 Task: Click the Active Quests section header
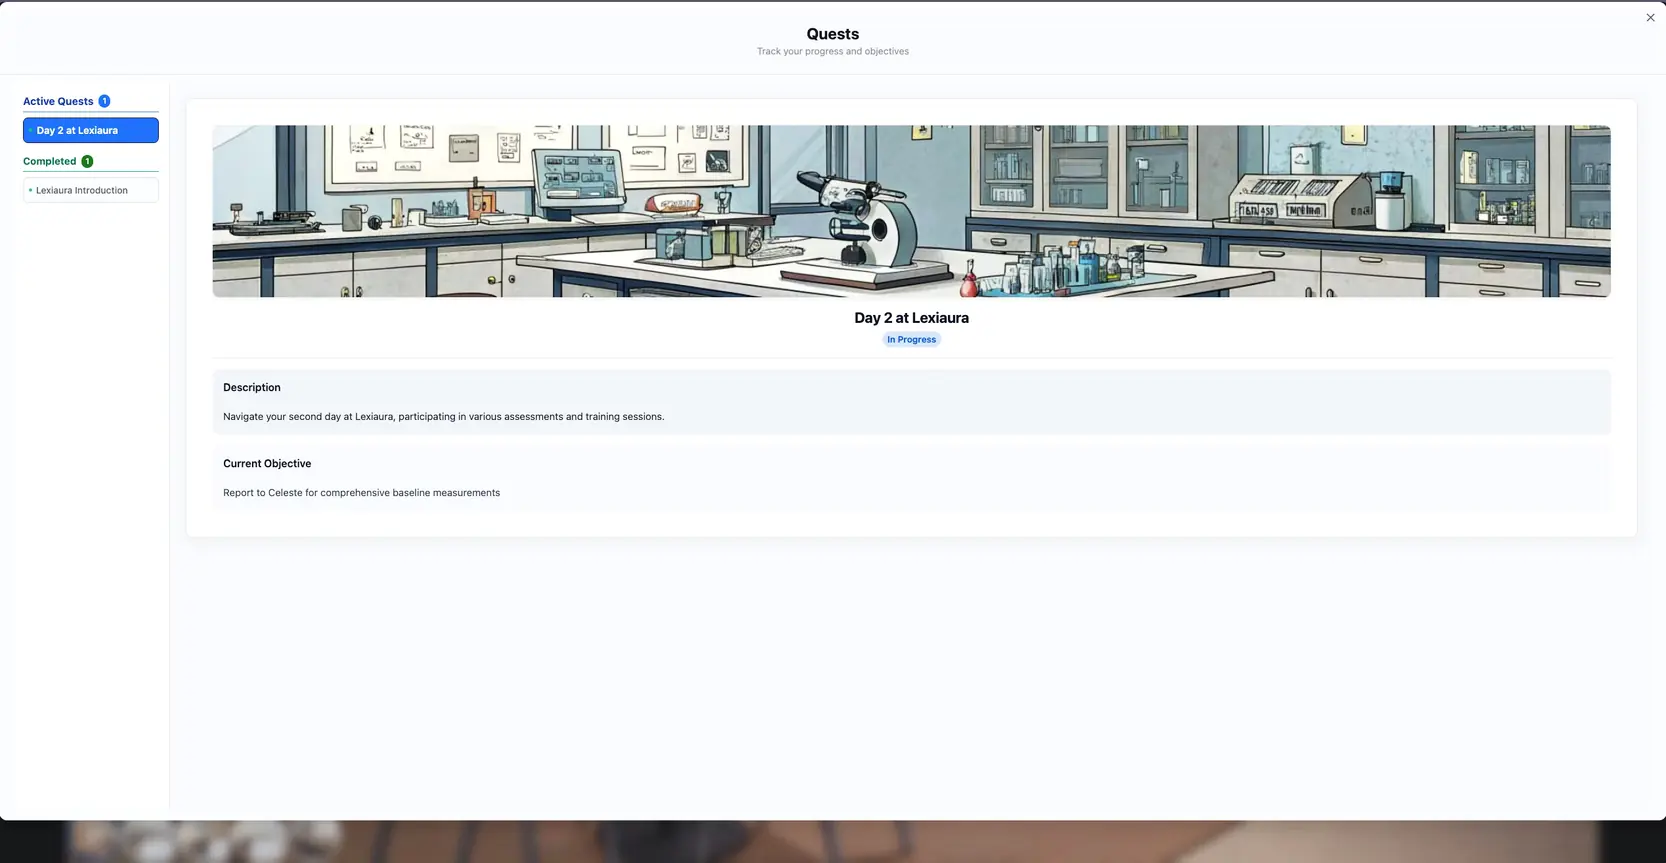click(58, 101)
